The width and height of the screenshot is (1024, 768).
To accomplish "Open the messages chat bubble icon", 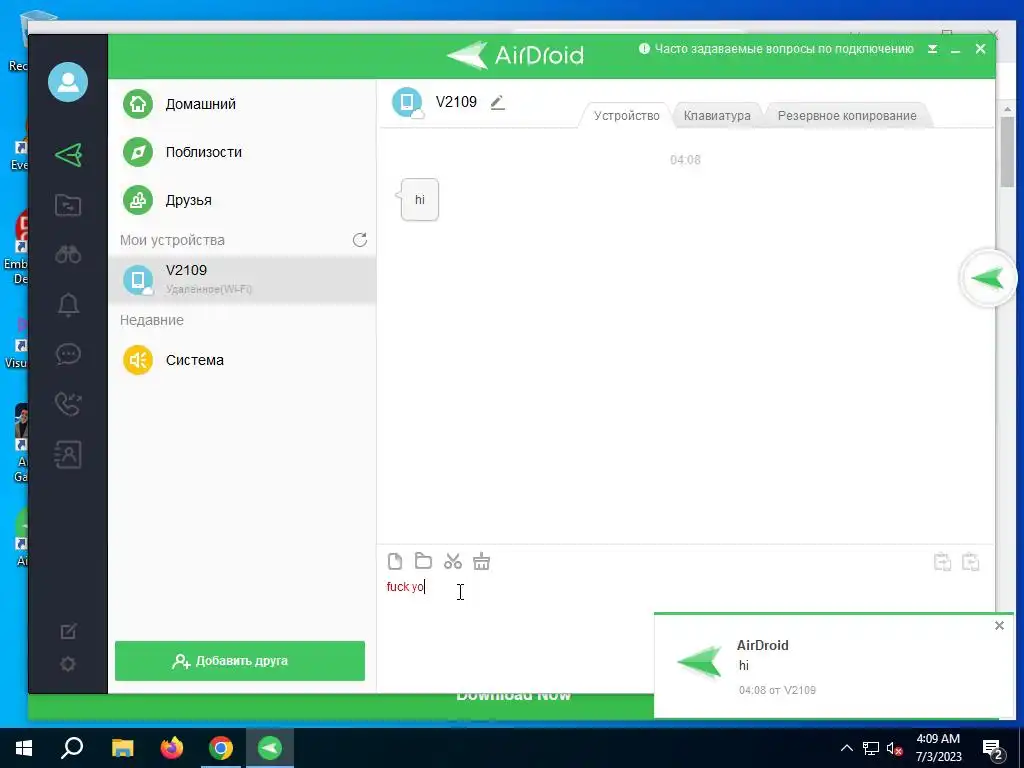I will [68, 354].
